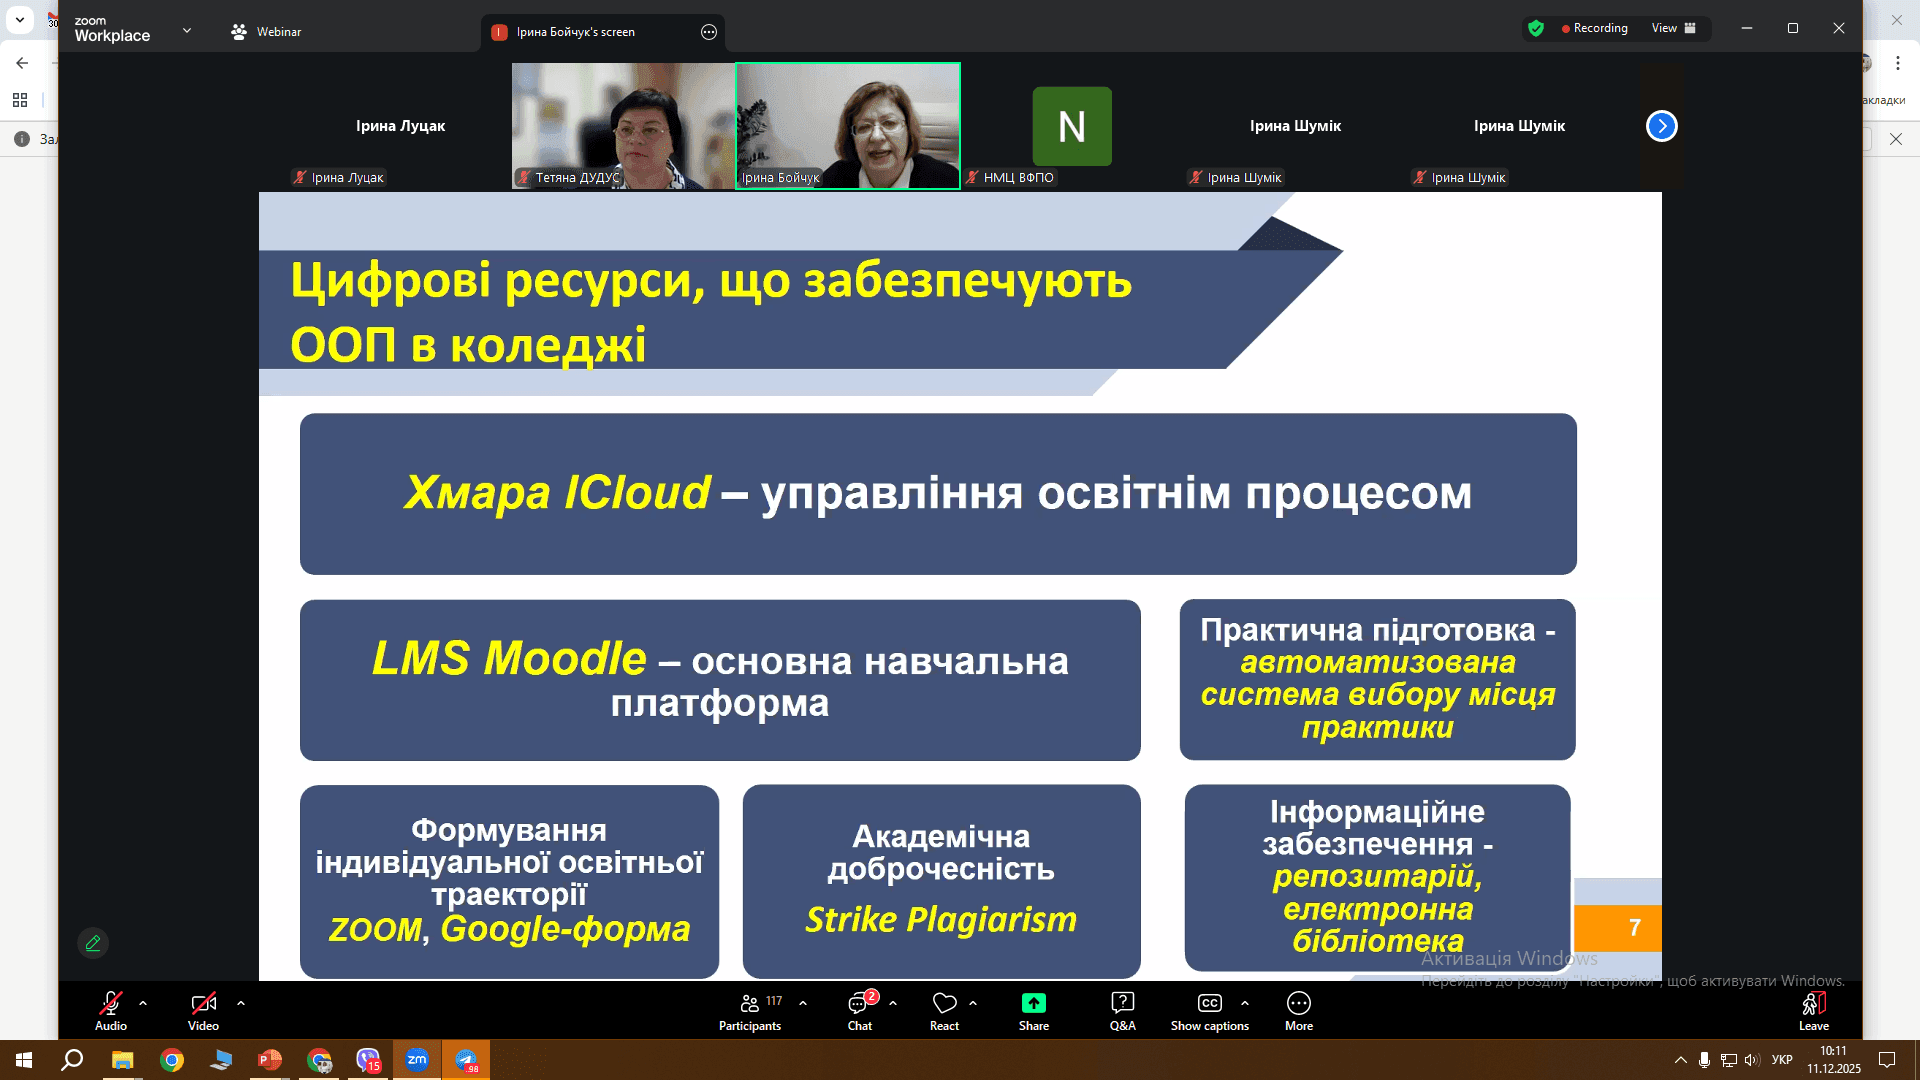This screenshot has width=1920, height=1080.
Task: Open browser three-dot menu behind Zoom
Action: [1898, 63]
